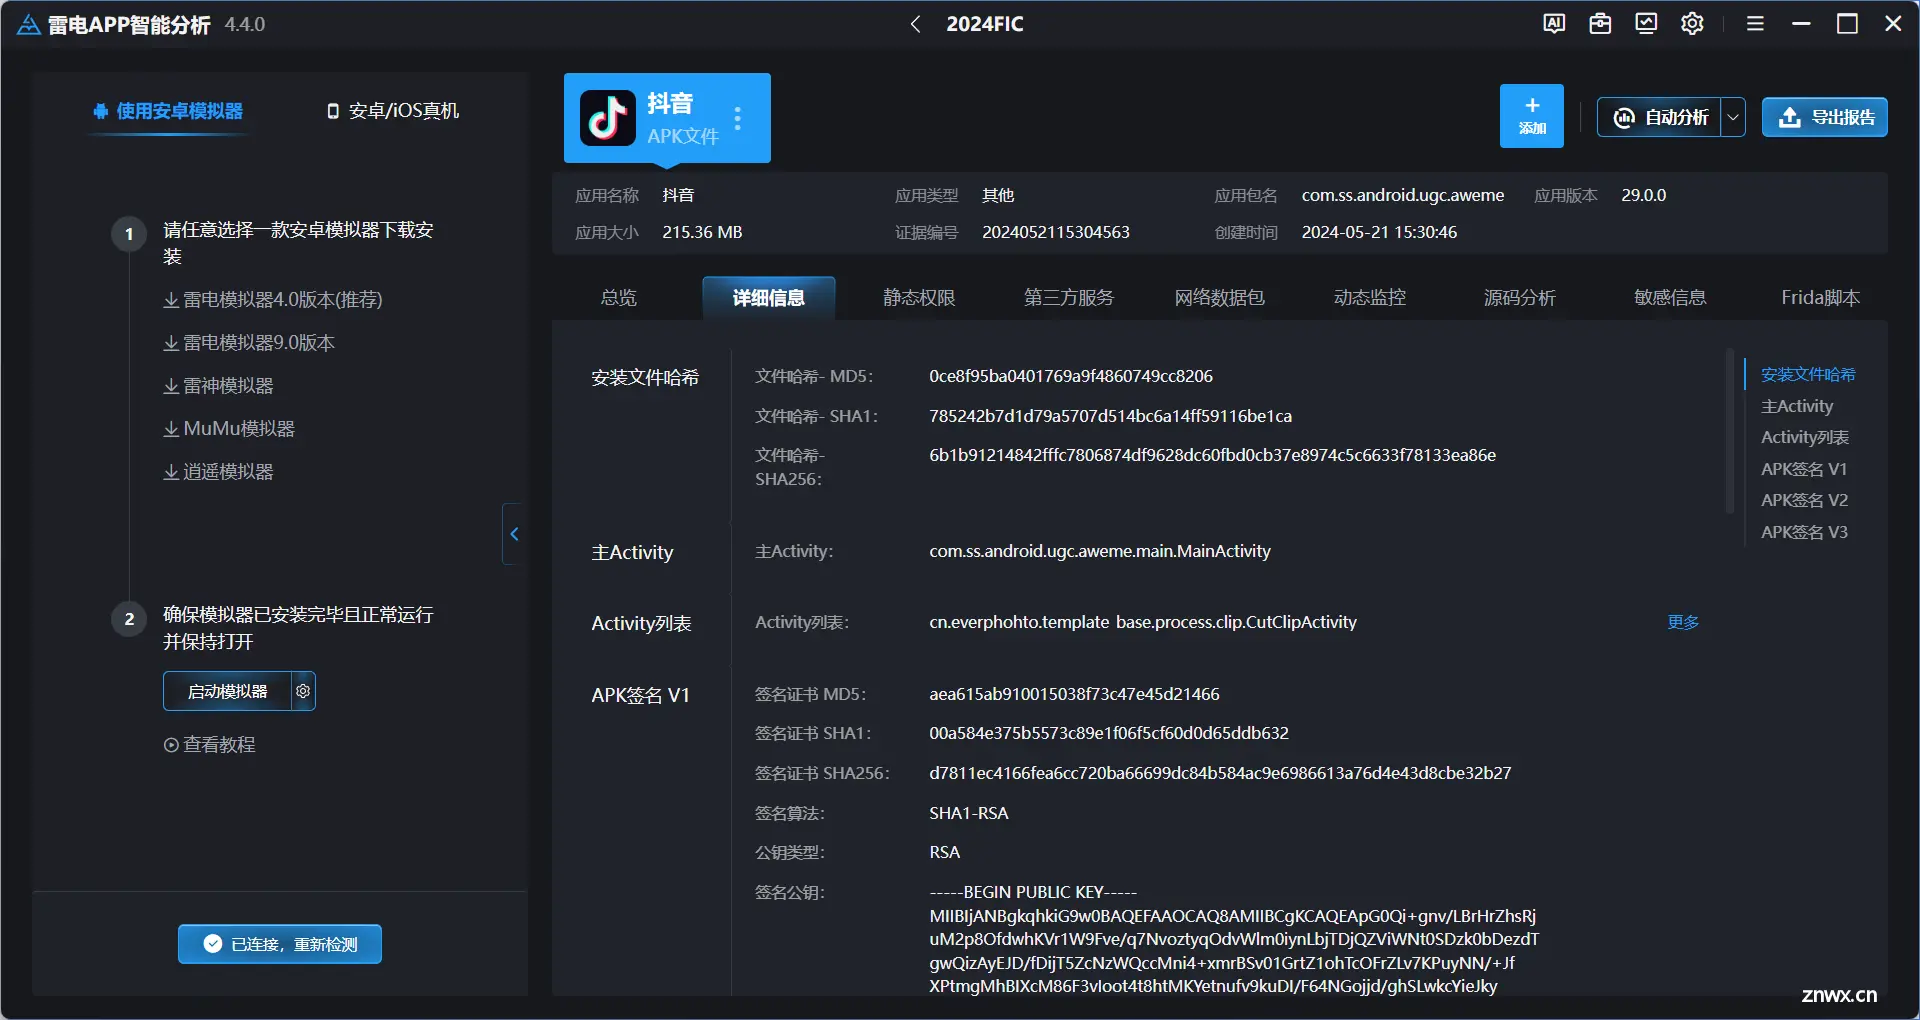The width and height of the screenshot is (1920, 1020).
Task: Jump to 安装文件哈希 in side index
Action: pyautogui.click(x=1808, y=375)
